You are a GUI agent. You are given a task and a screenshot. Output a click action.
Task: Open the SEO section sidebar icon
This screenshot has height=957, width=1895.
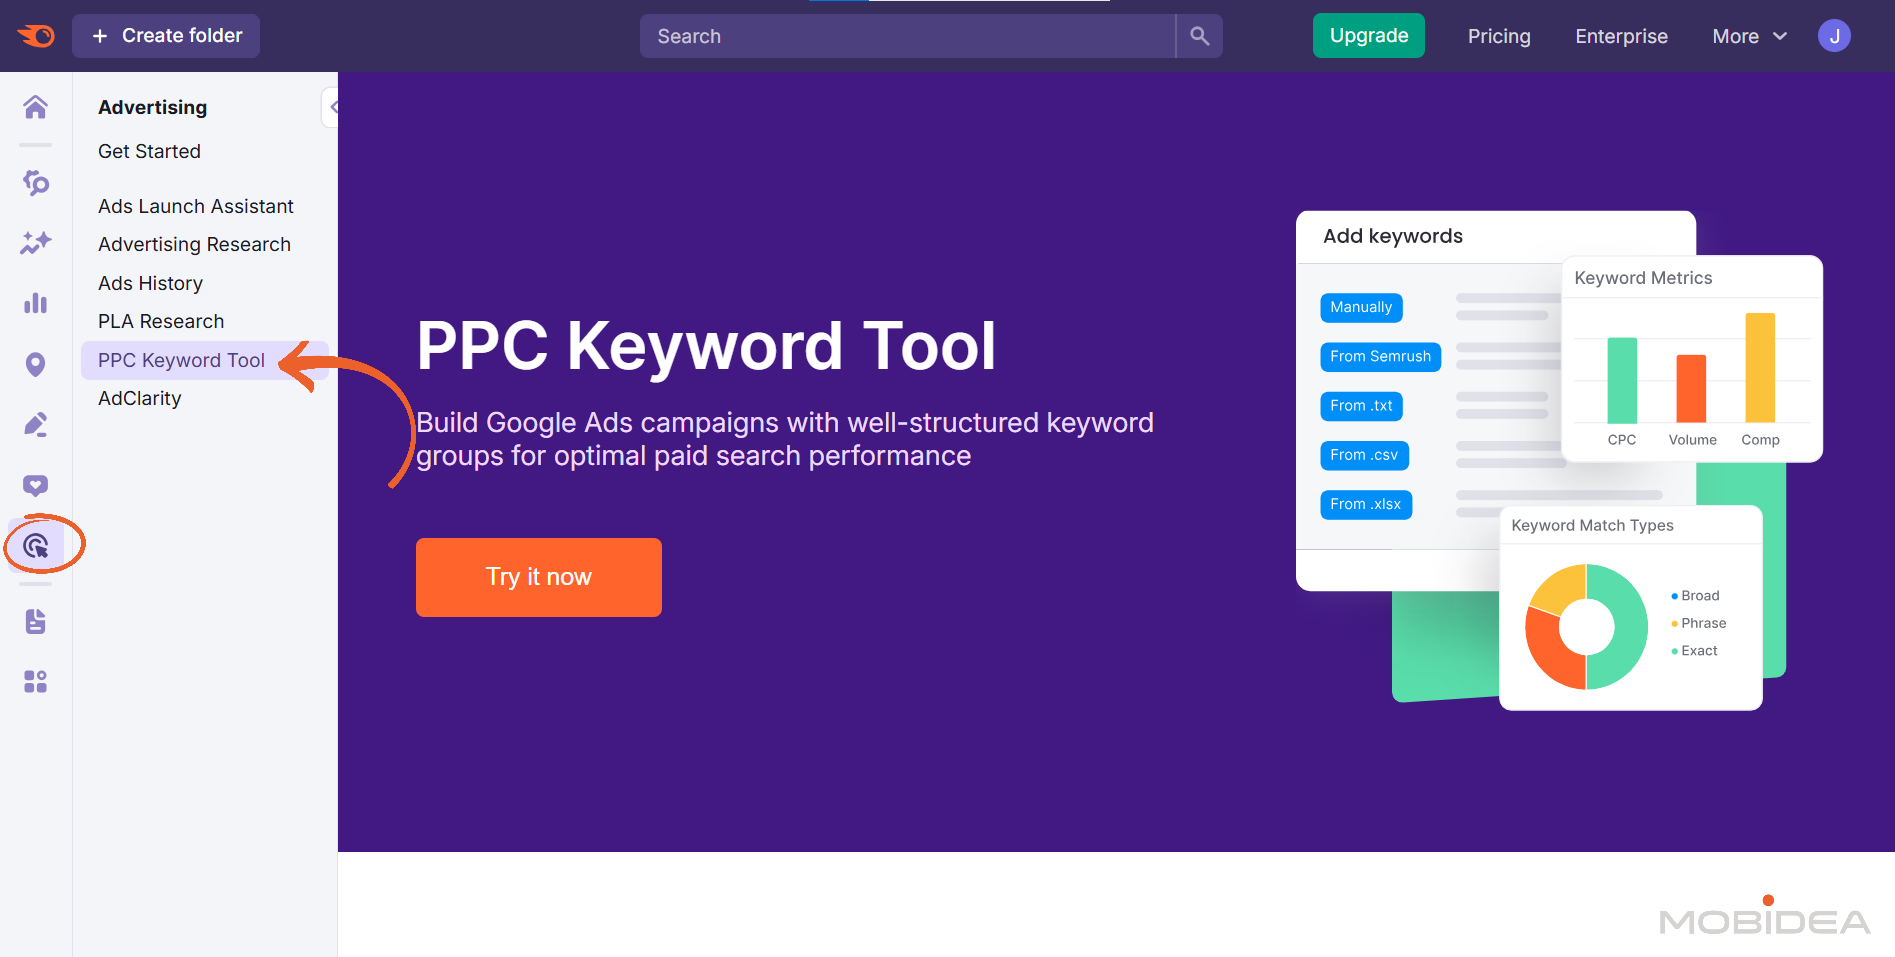click(x=36, y=183)
